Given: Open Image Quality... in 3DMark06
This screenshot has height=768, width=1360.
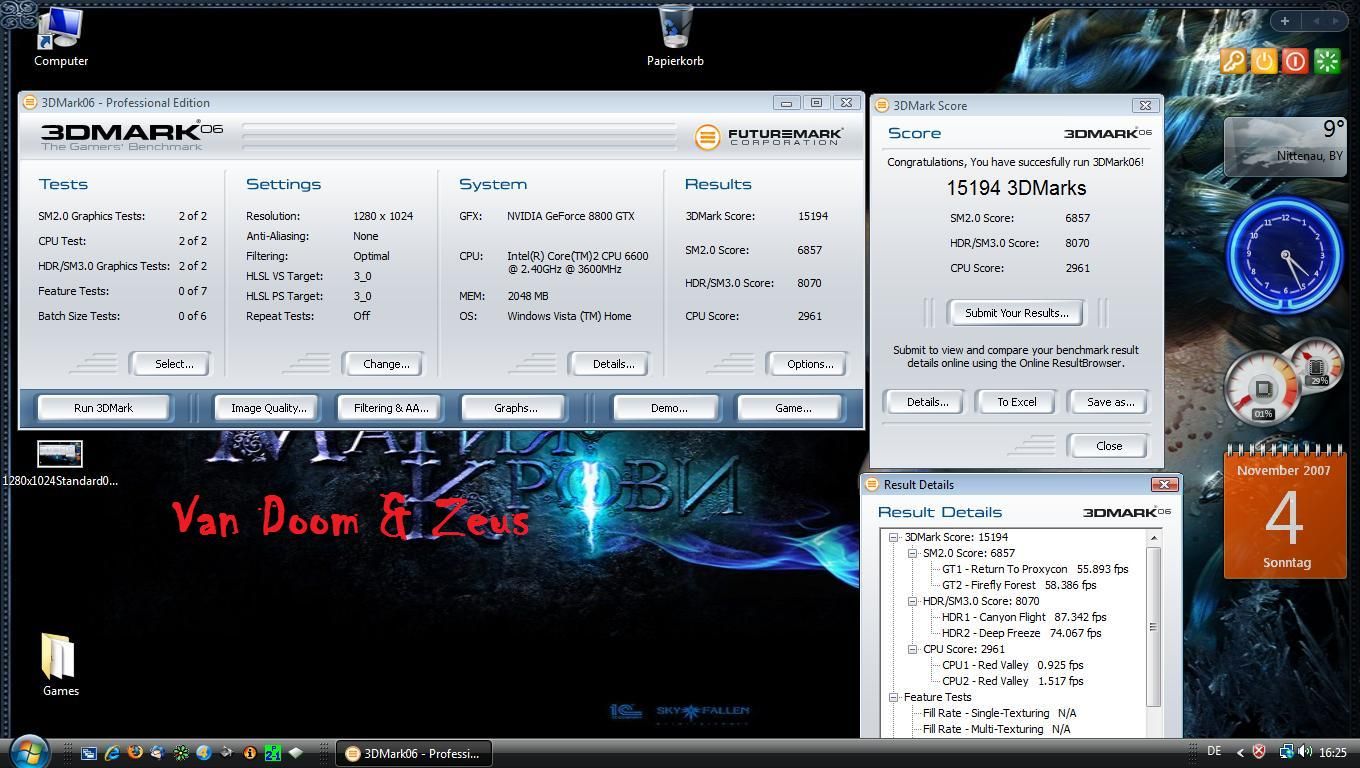Looking at the screenshot, I should [268, 408].
